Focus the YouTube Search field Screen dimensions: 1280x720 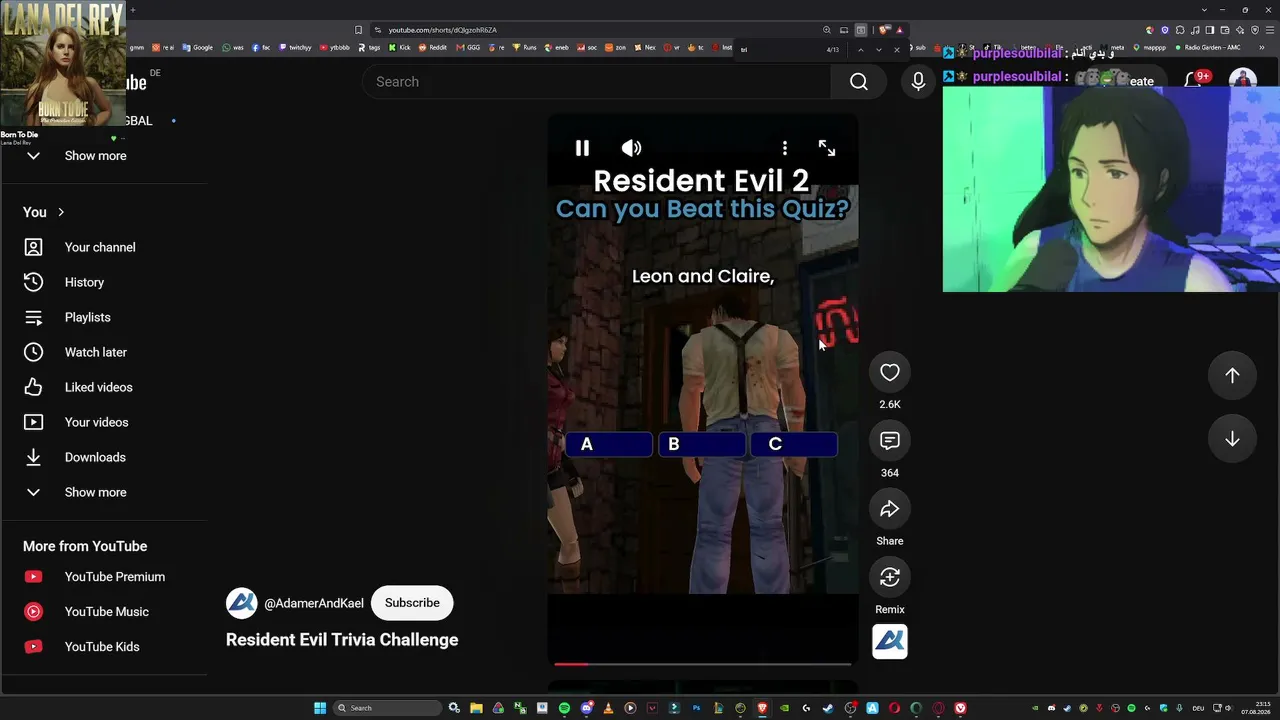tap(596, 82)
